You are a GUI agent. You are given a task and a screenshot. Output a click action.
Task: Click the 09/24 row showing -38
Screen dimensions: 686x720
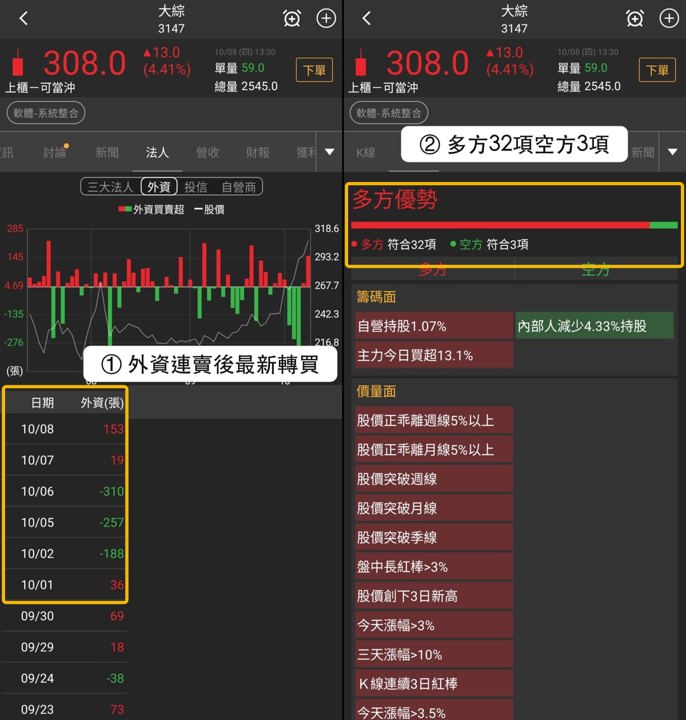66,679
